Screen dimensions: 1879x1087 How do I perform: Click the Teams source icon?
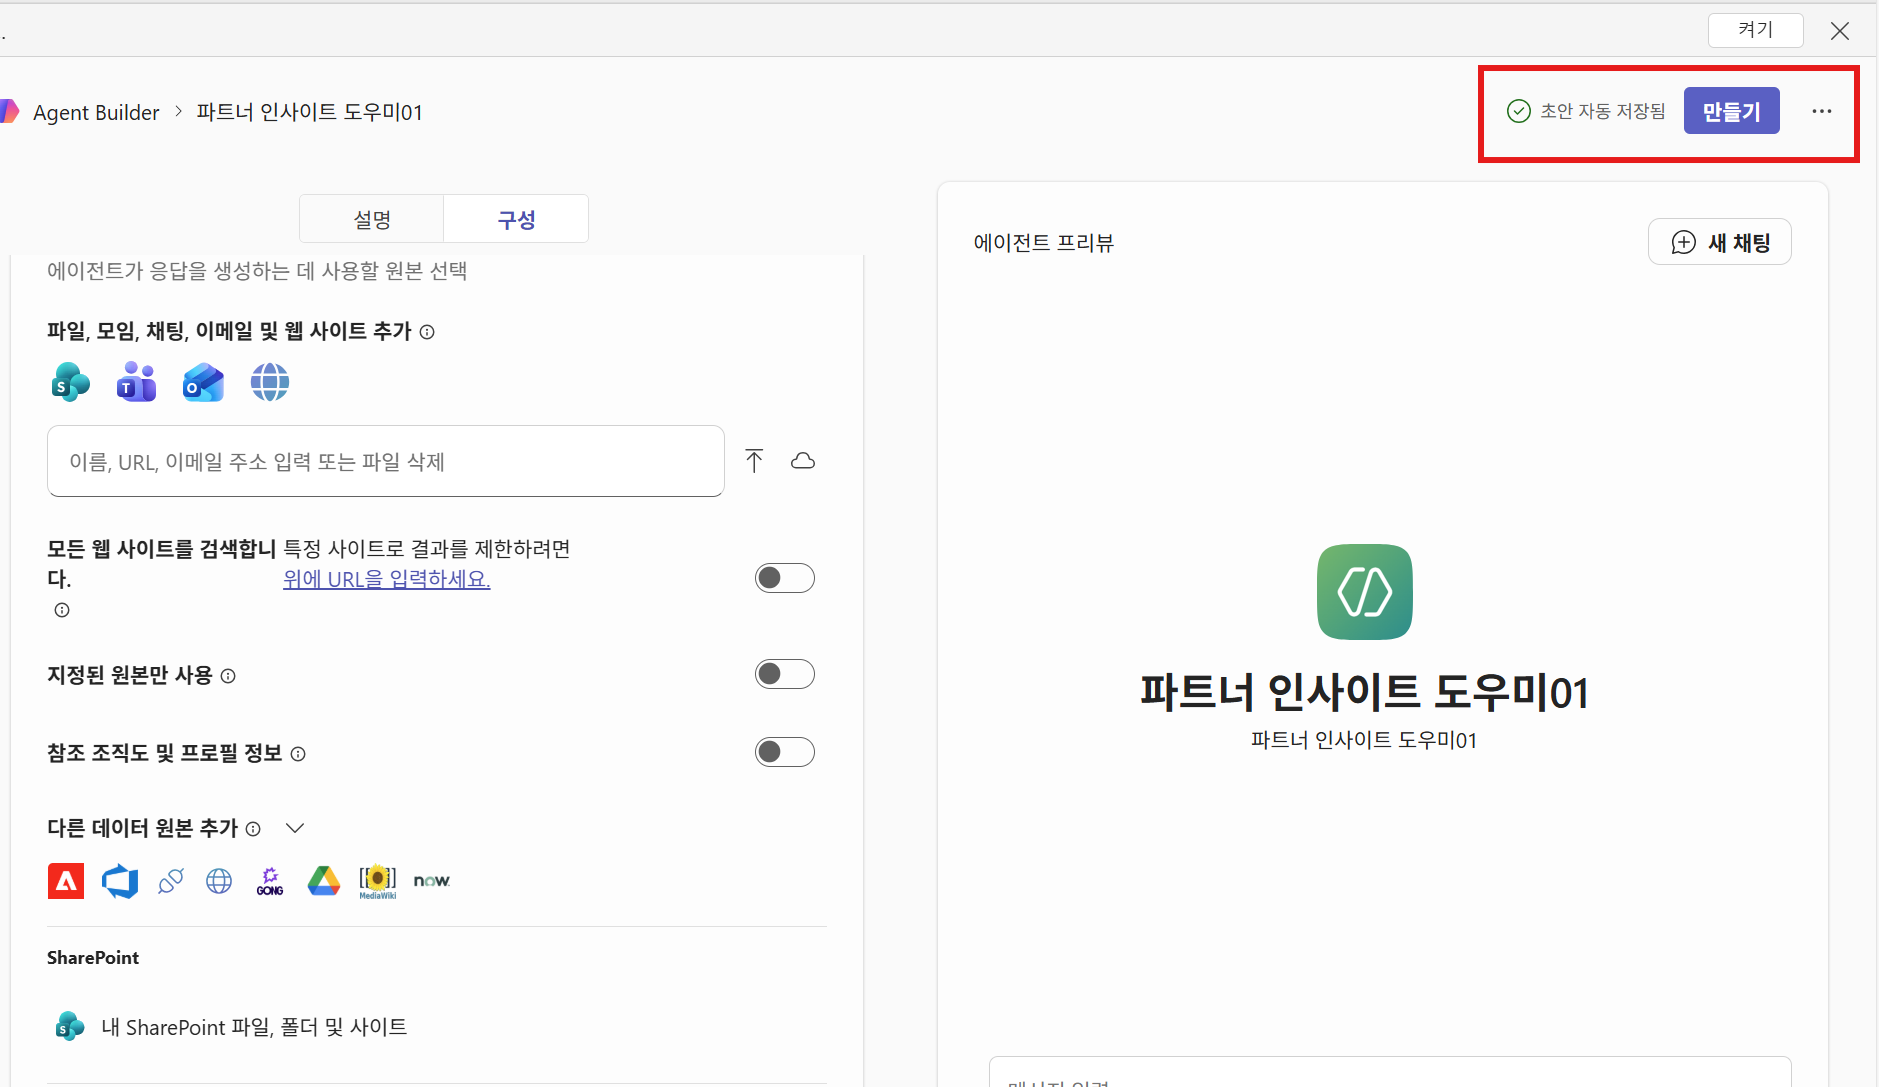pos(136,382)
